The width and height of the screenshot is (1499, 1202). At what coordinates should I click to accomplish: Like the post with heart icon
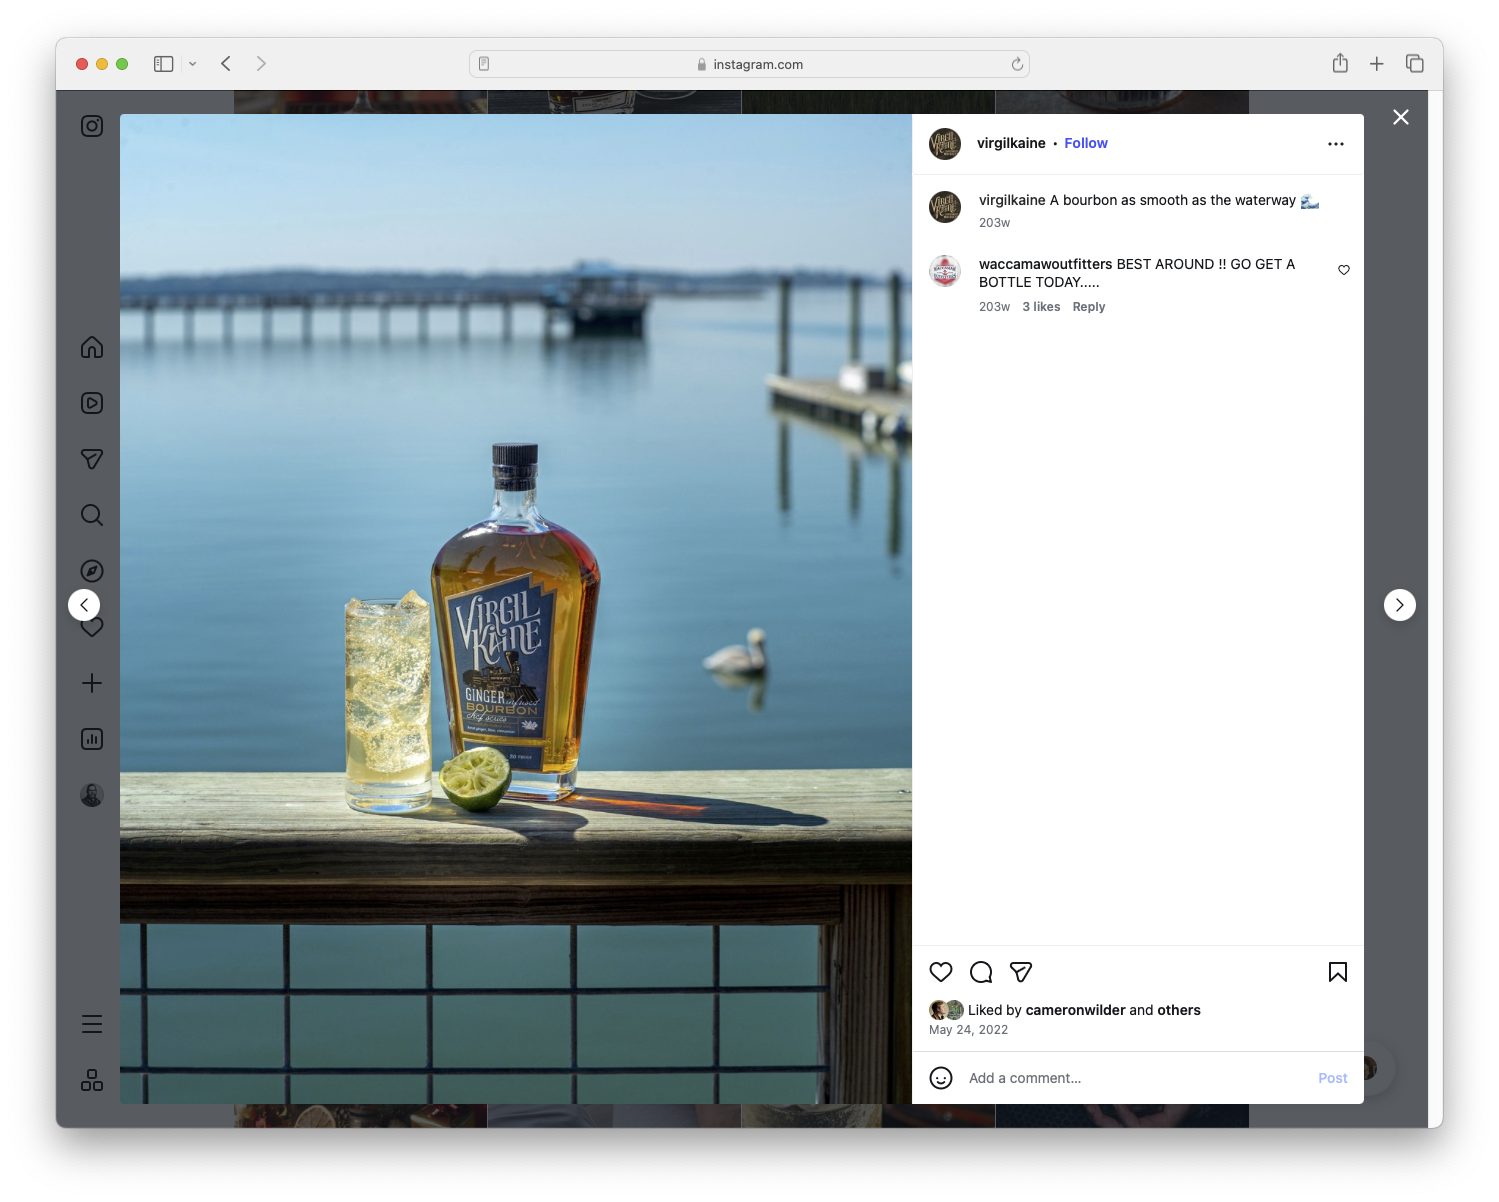pyautogui.click(x=941, y=972)
